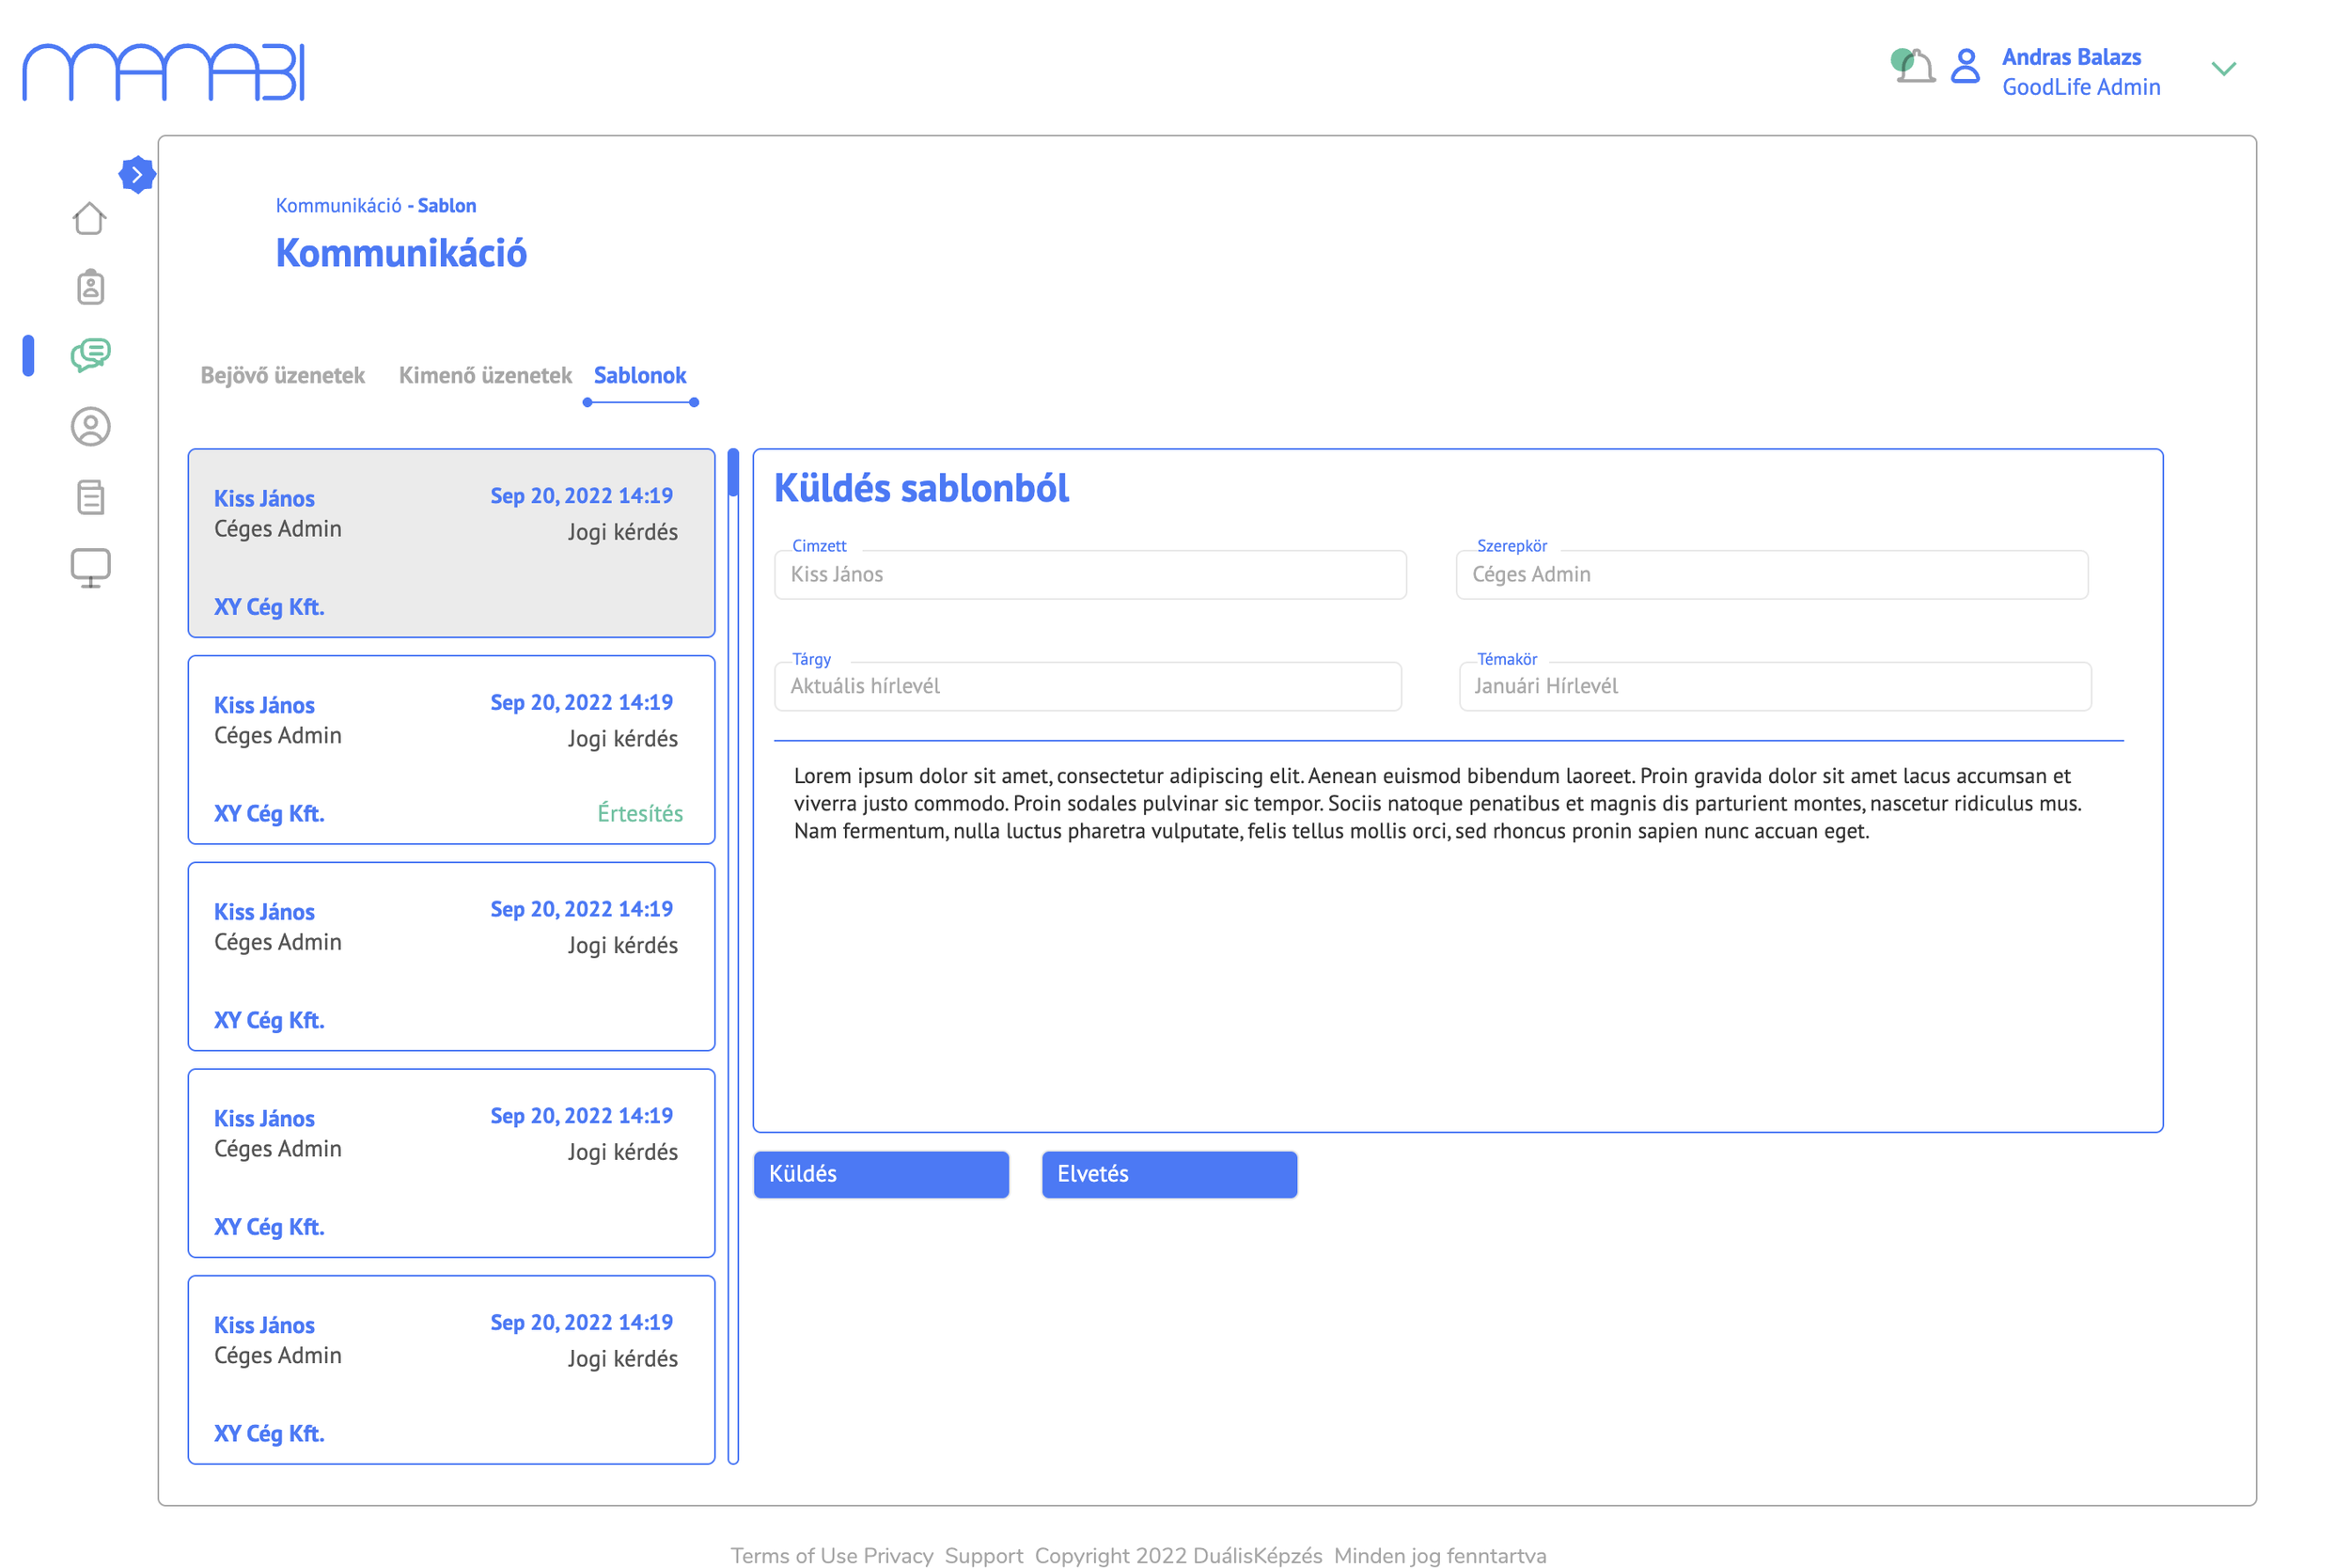Click inside the Tárgy input field
Viewport: 2350px width, 1568px height.
[1088, 686]
